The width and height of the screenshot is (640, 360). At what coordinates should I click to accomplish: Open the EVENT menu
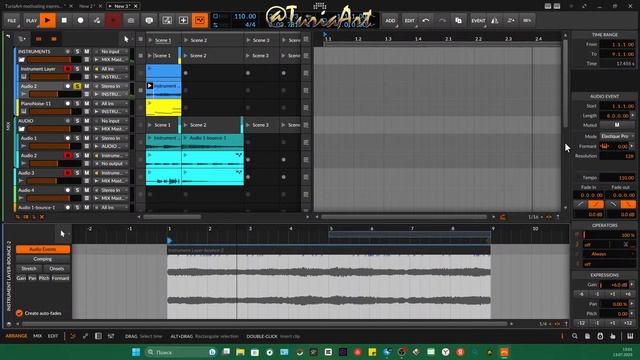[x=478, y=20]
